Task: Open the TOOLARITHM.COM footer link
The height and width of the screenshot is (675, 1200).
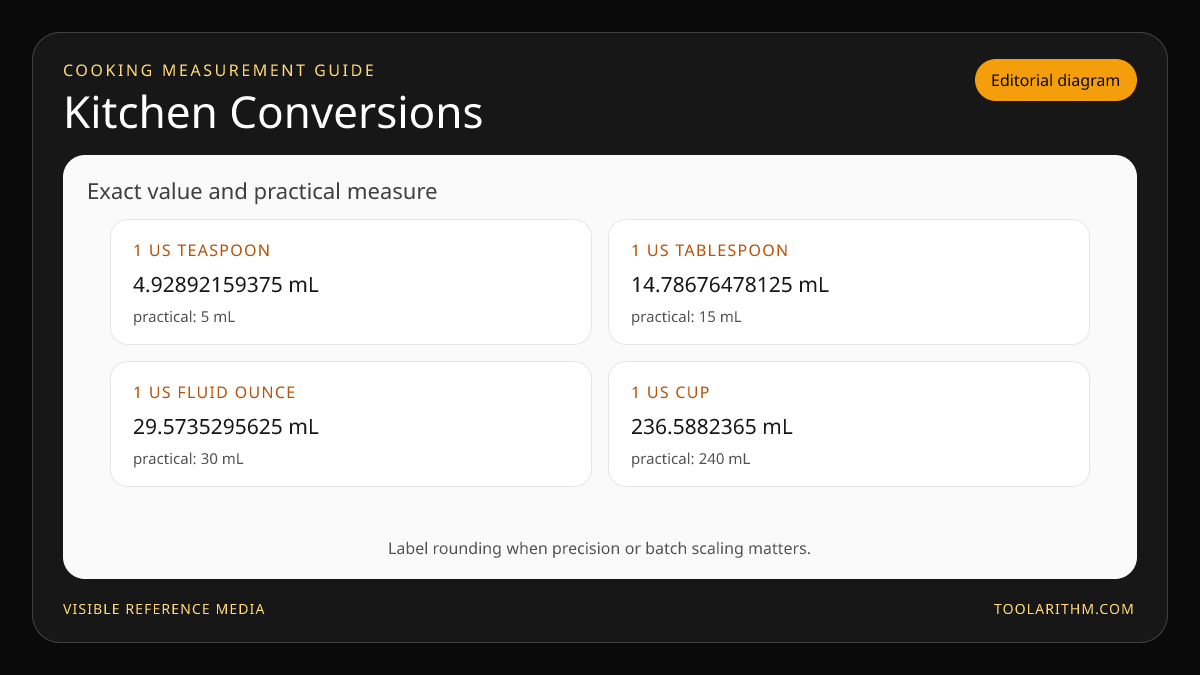Action: click(x=1064, y=609)
